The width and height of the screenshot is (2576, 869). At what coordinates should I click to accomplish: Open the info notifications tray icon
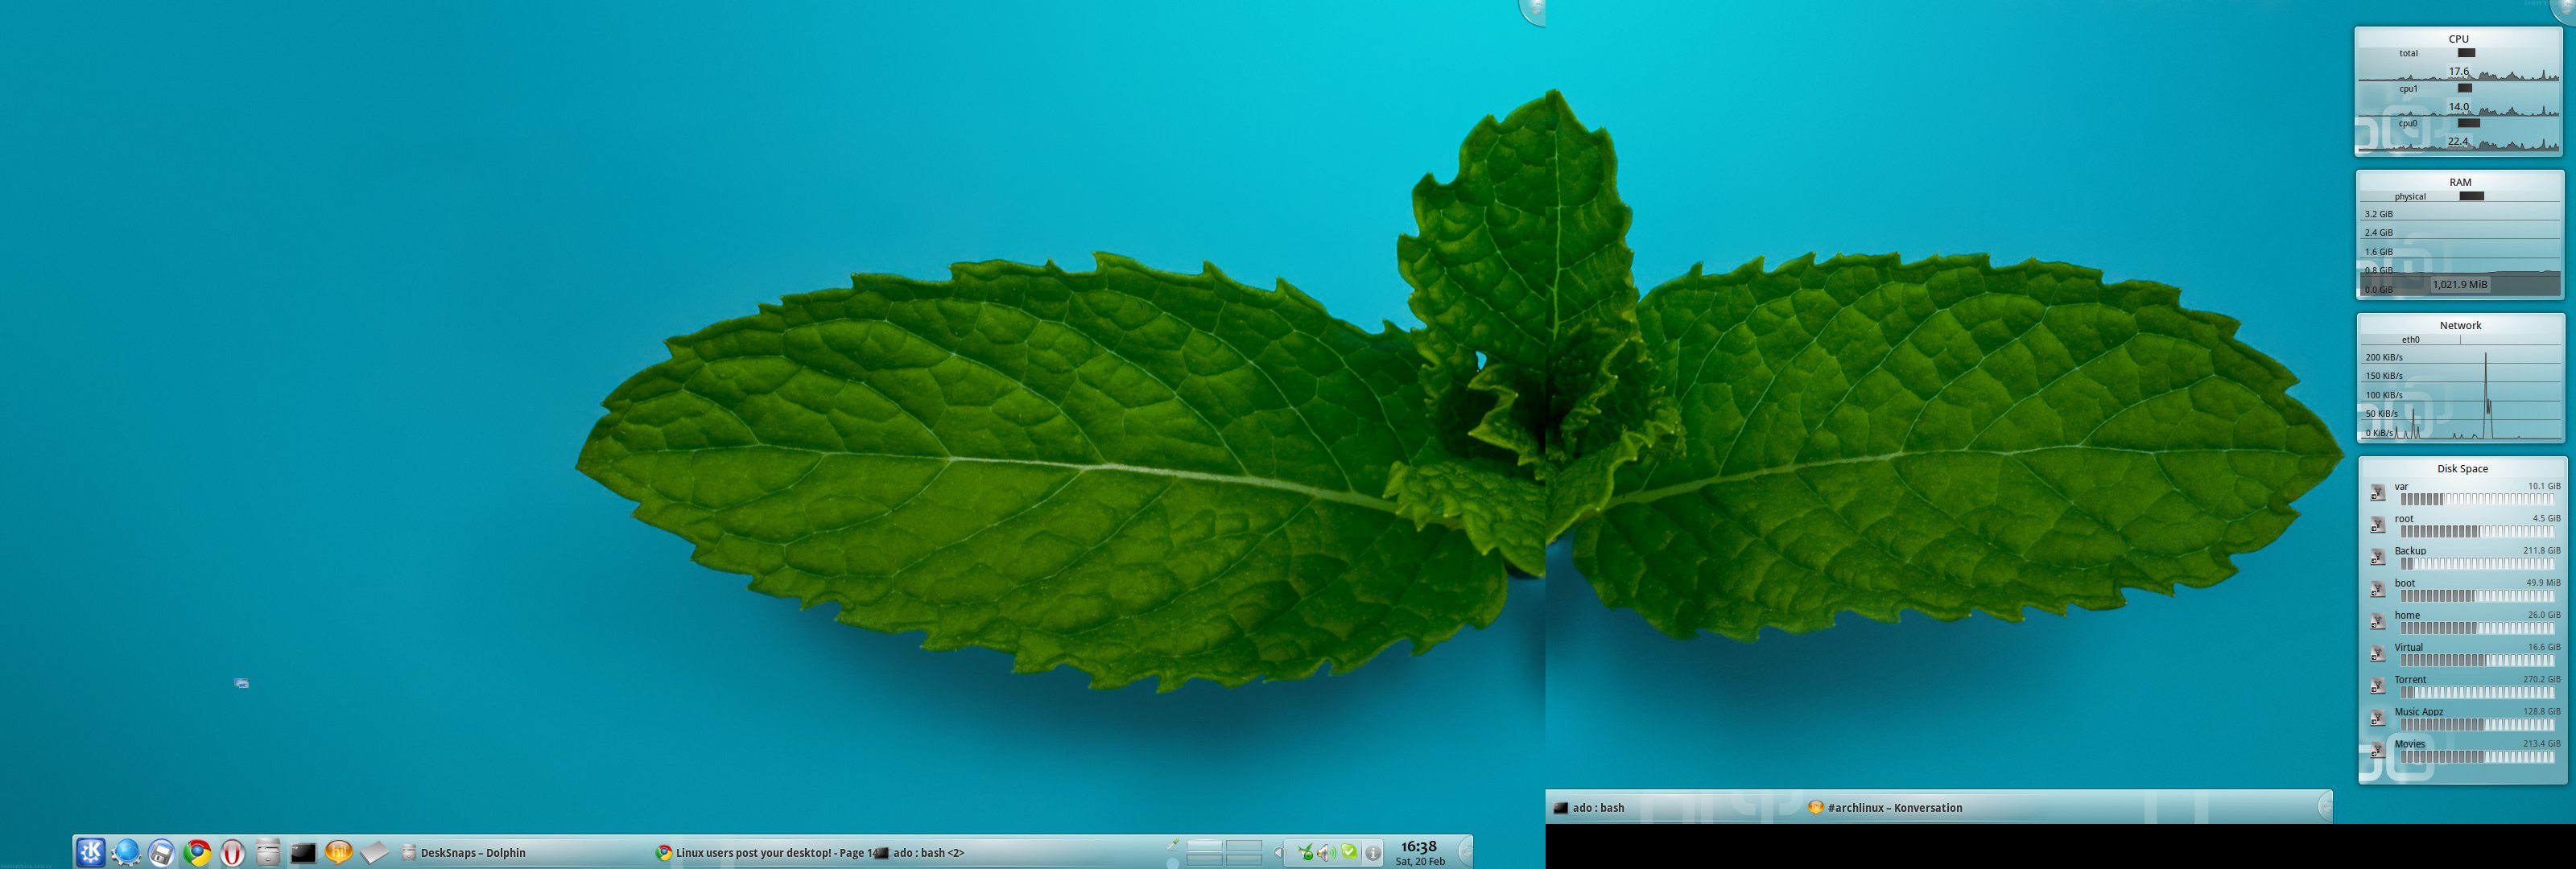coord(1373,853)
